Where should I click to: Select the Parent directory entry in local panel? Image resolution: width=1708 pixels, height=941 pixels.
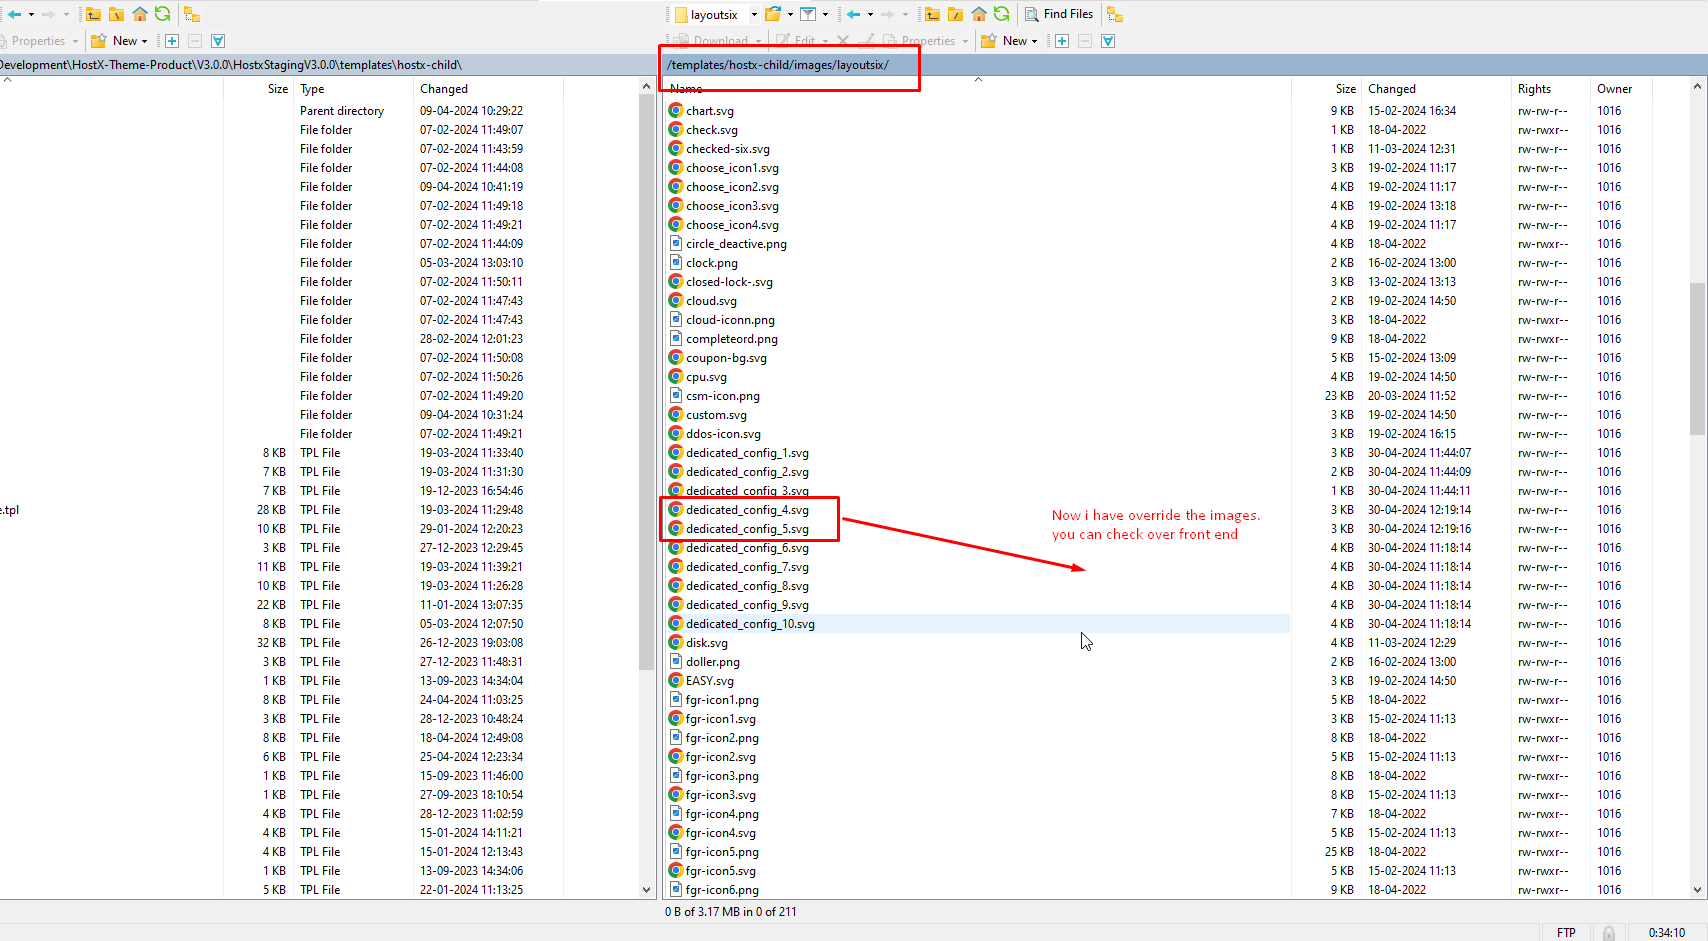[x=341, y=111]
